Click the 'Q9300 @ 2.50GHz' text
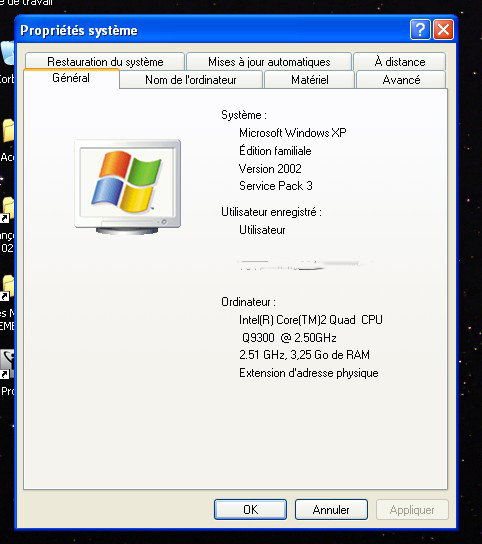 [289, 338]
